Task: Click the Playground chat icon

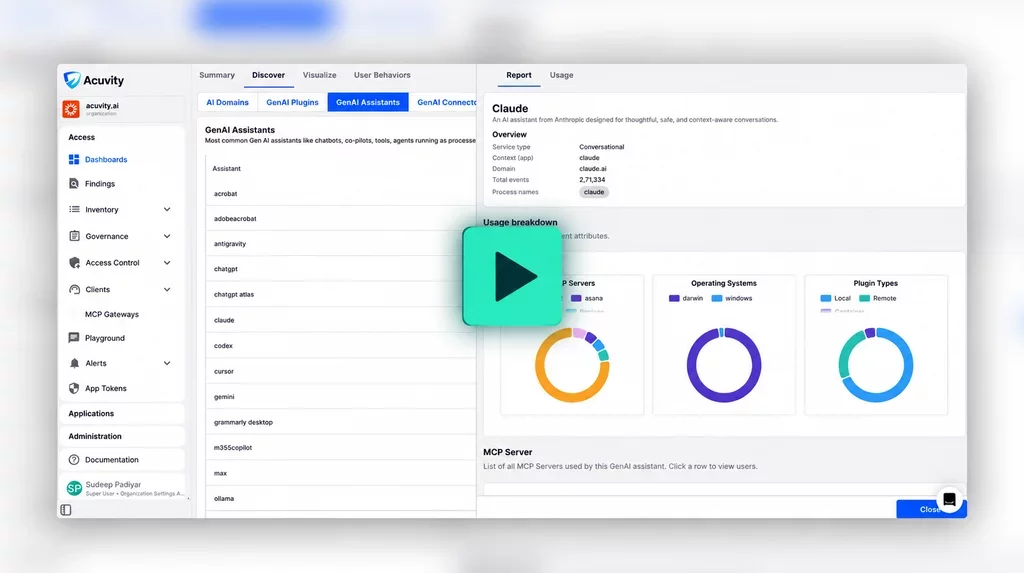Action: click(x=74, y=338)
